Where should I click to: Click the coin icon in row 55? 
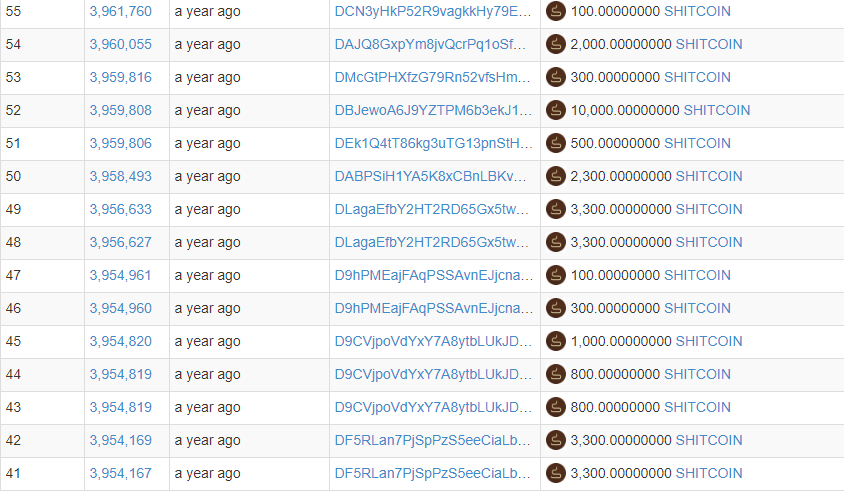[x=555, y=11]
